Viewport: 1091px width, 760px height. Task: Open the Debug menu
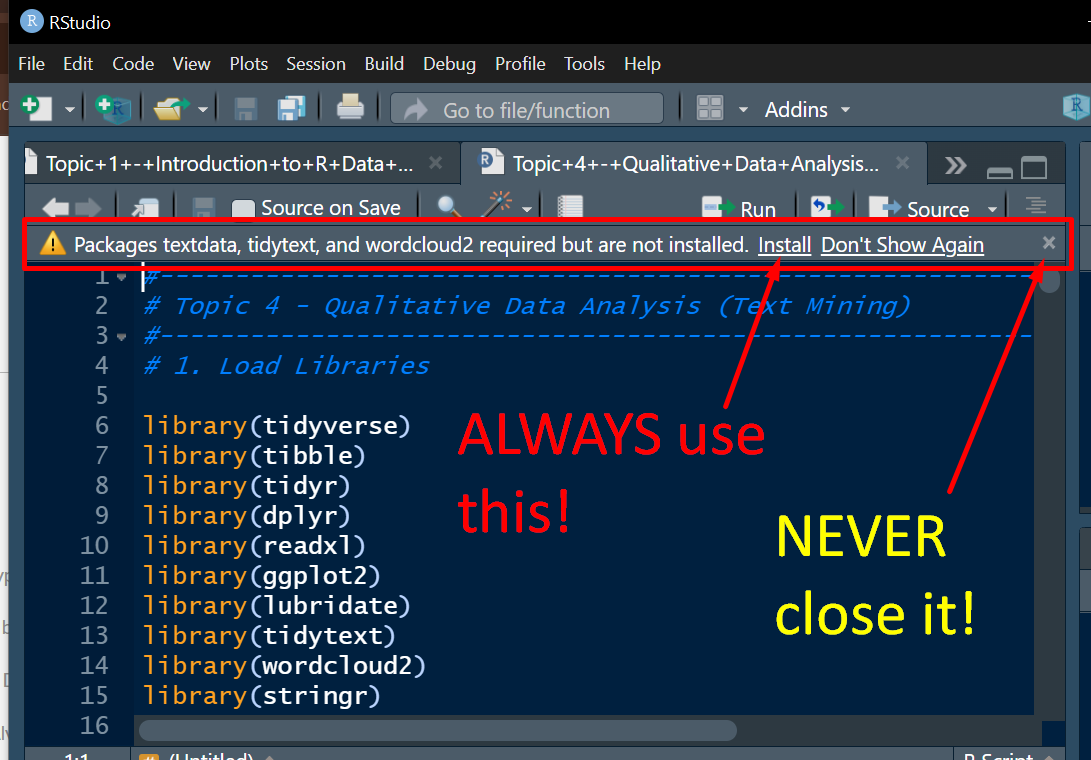tap(449, 64)
